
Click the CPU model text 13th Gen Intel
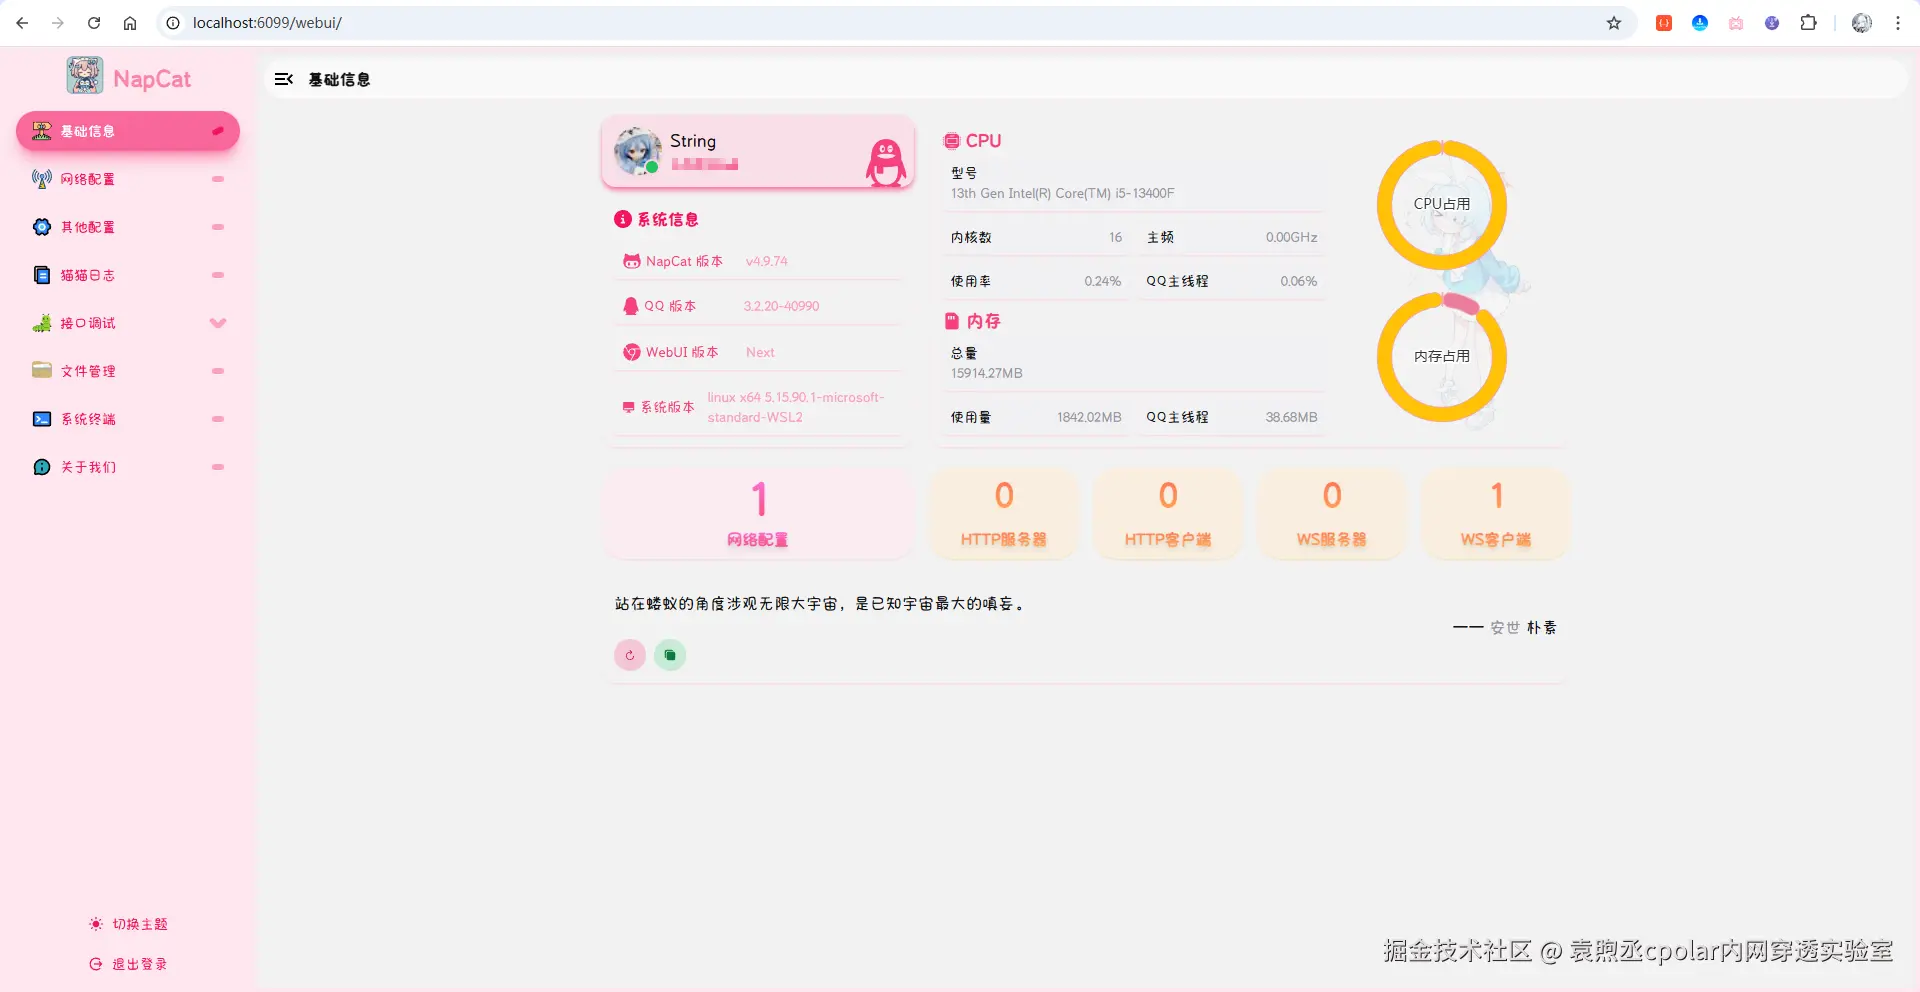[1062, 193]
